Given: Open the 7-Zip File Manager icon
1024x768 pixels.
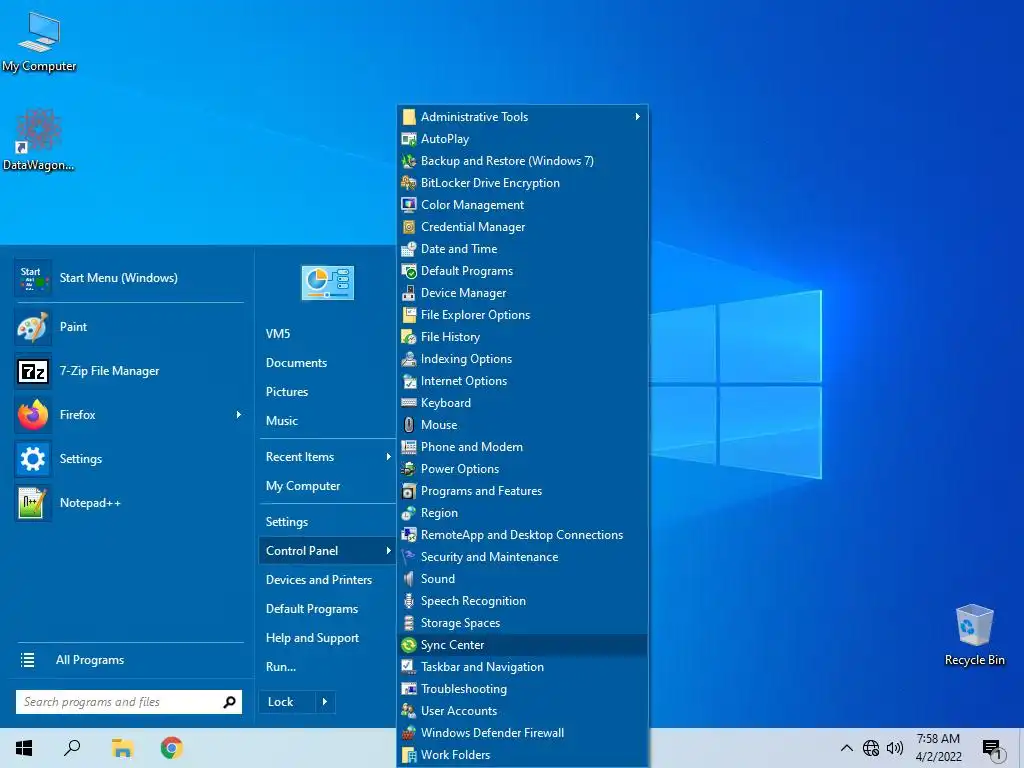Looking at the screenshot, I should [x=33, y=371].
